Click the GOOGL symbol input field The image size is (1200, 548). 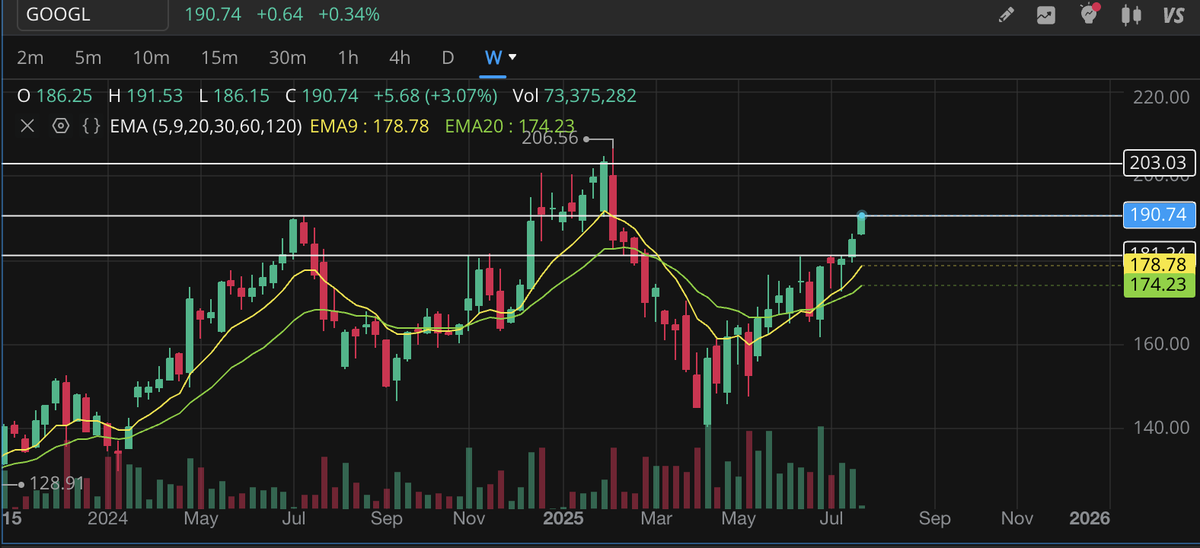tap(92, 15)
